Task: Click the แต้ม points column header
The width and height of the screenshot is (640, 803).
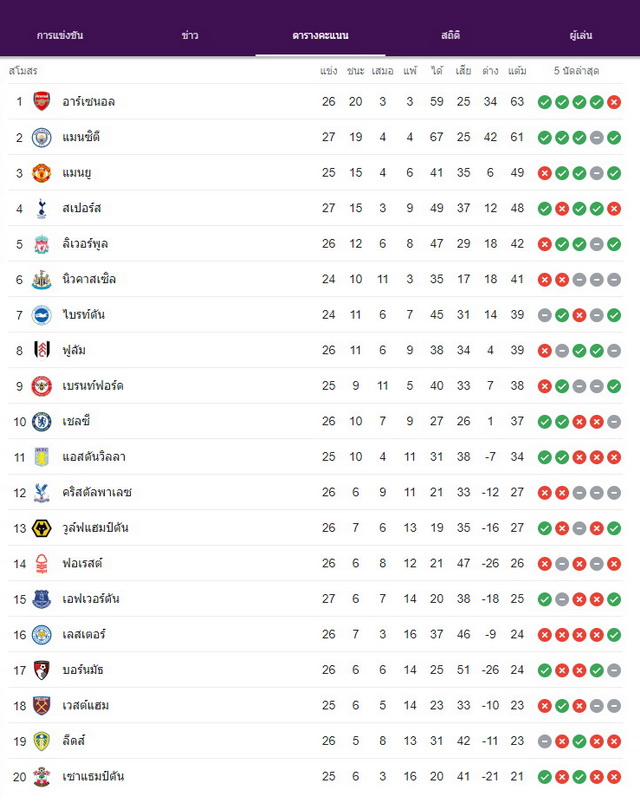Action: [x=517, y=71]
